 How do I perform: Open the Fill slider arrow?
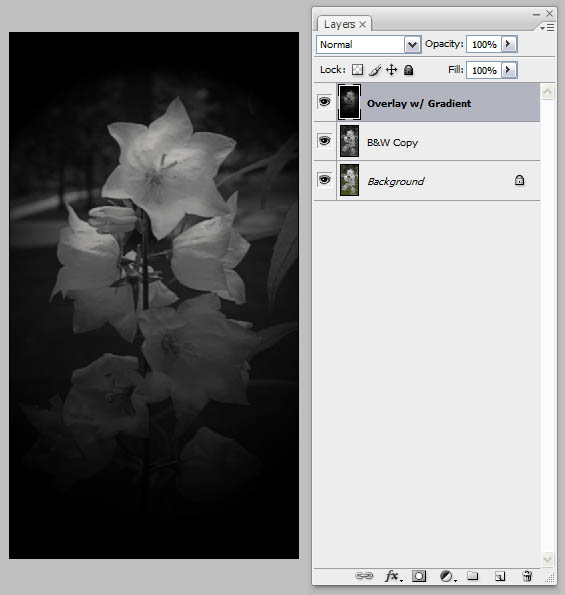point(509,70)
